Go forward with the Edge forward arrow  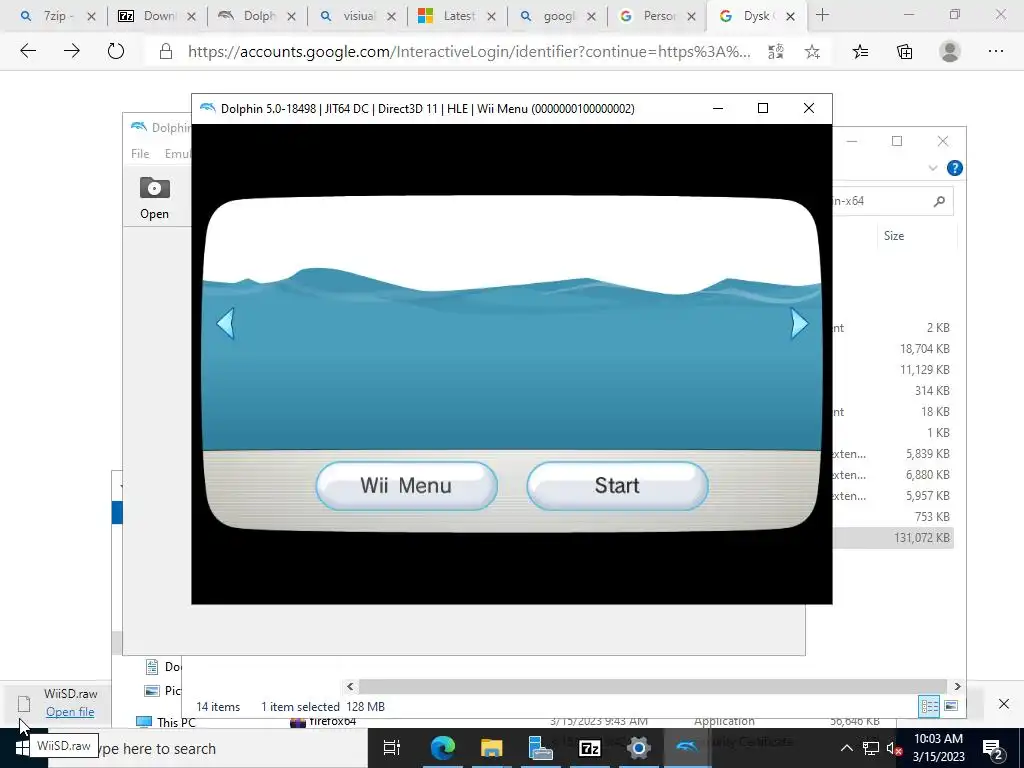click(72, 51)
